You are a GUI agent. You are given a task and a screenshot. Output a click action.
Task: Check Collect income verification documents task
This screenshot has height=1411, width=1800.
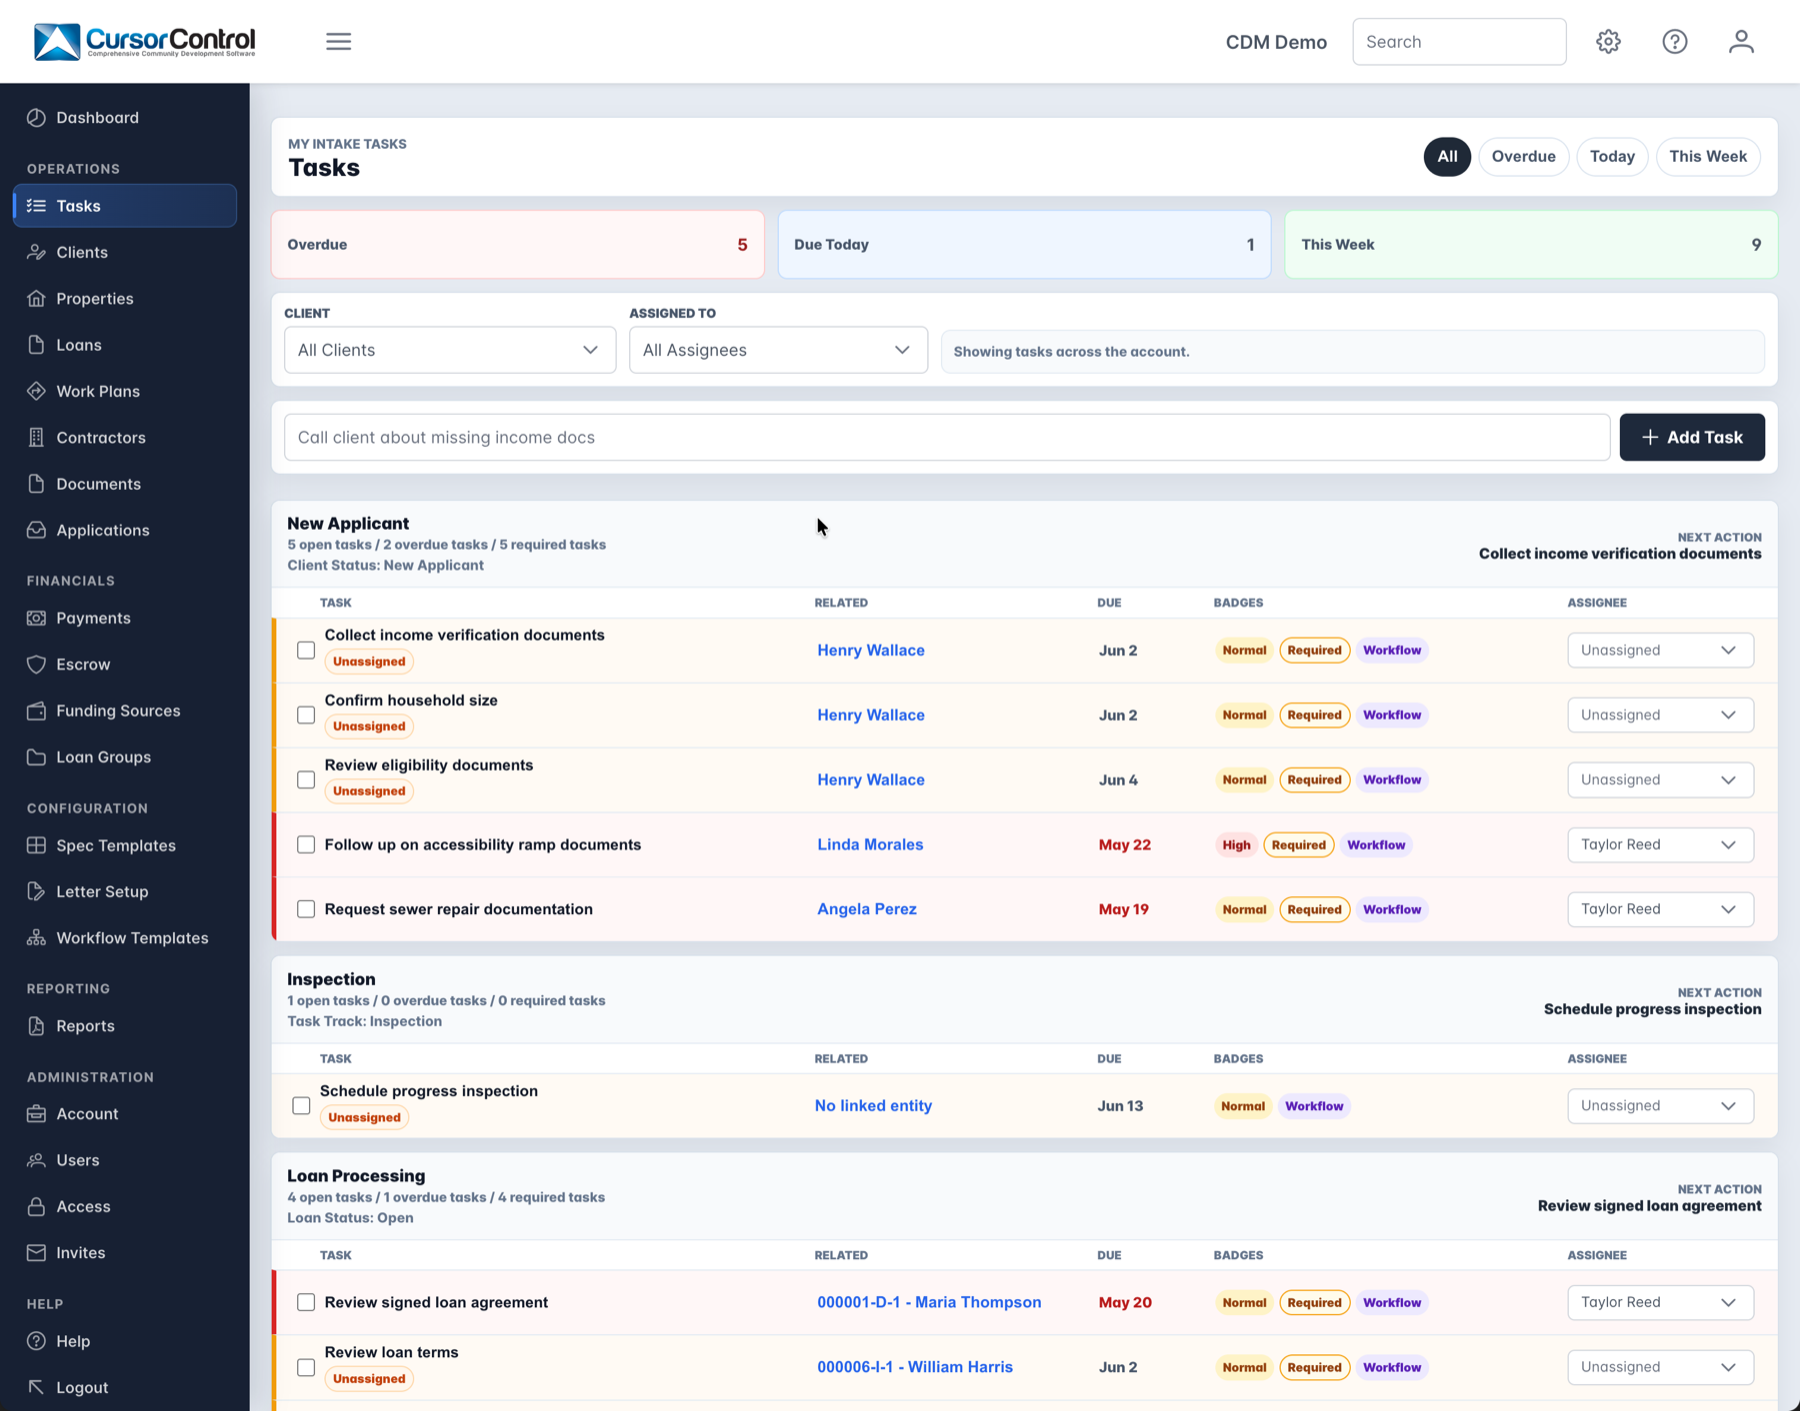pos(306,650)
